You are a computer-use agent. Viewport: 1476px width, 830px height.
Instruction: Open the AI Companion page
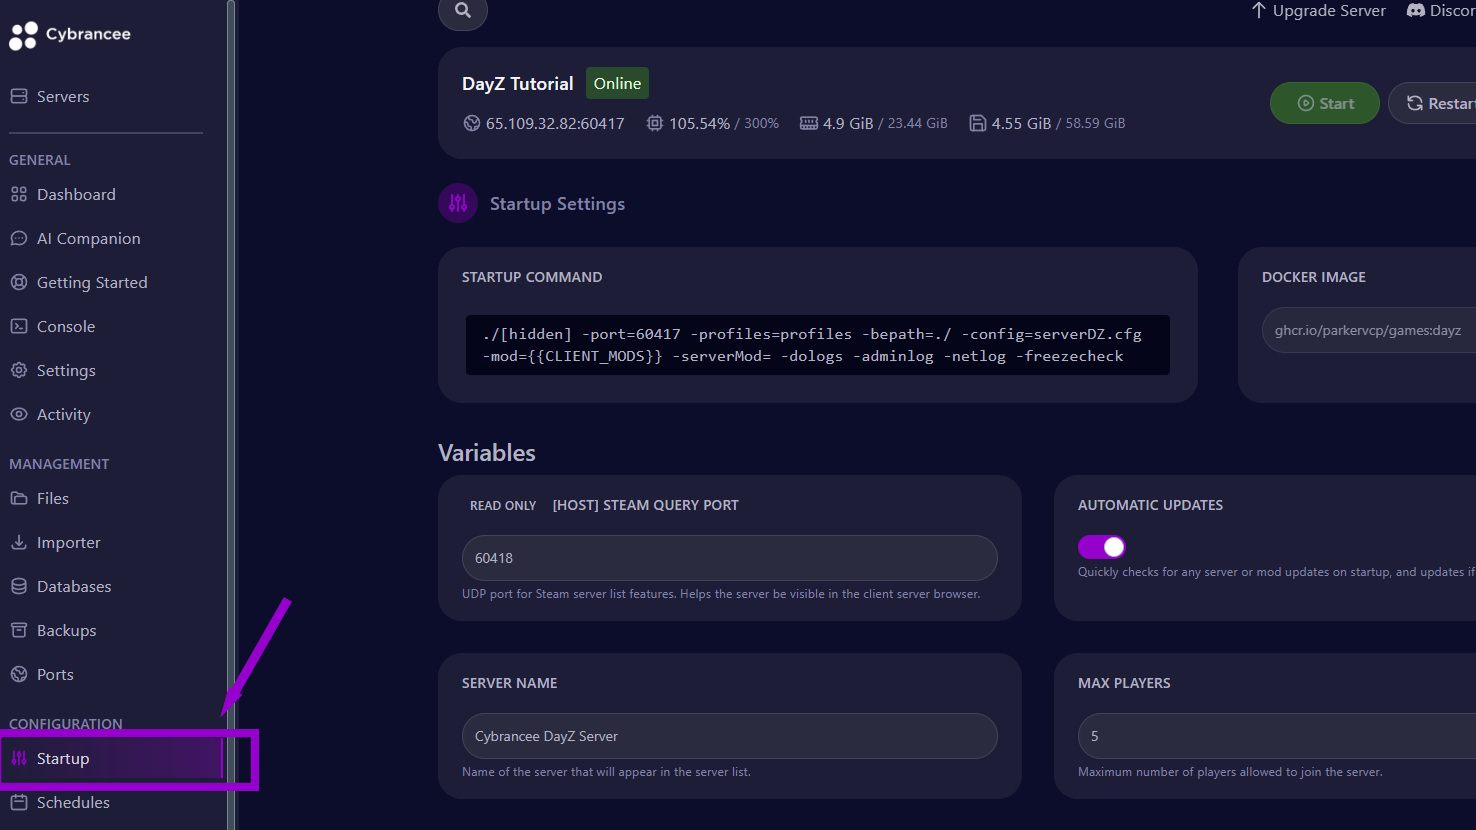coord(88,239)
